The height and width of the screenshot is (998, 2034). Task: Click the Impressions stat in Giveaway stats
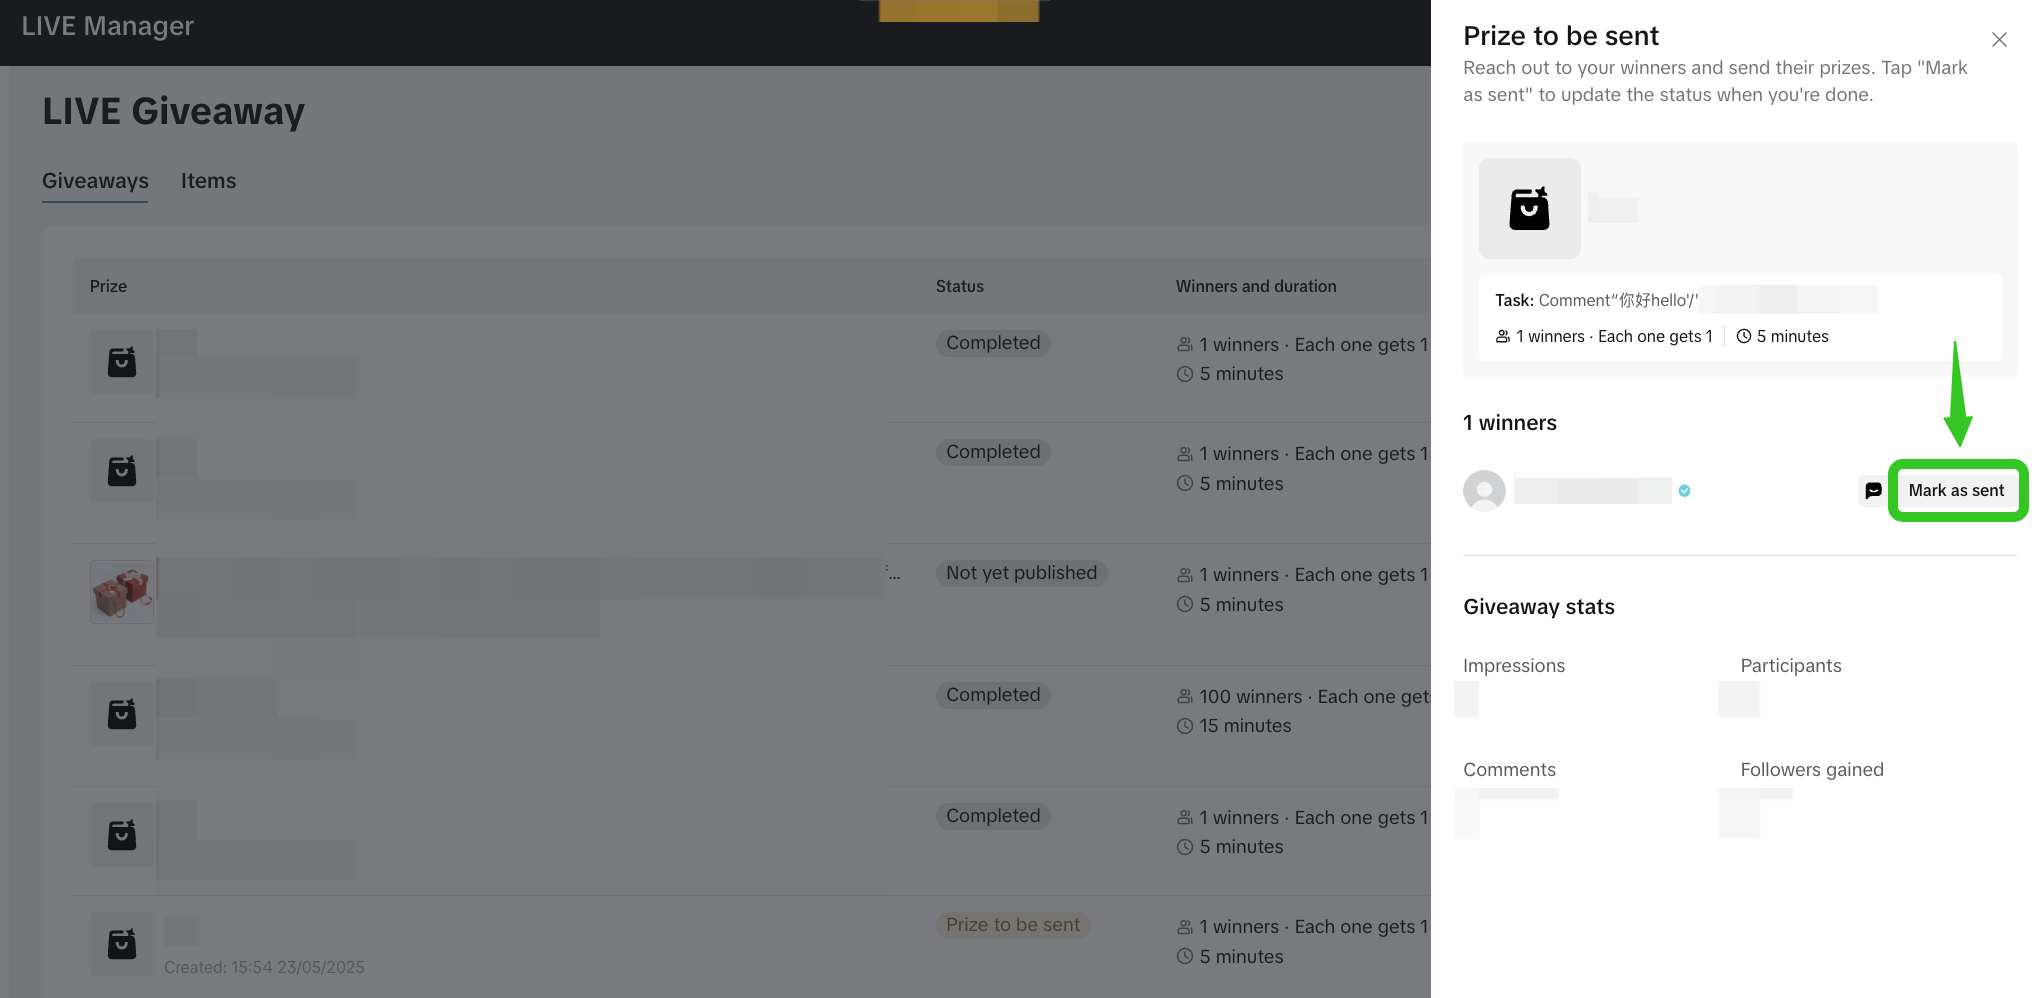click(1513, 666)
